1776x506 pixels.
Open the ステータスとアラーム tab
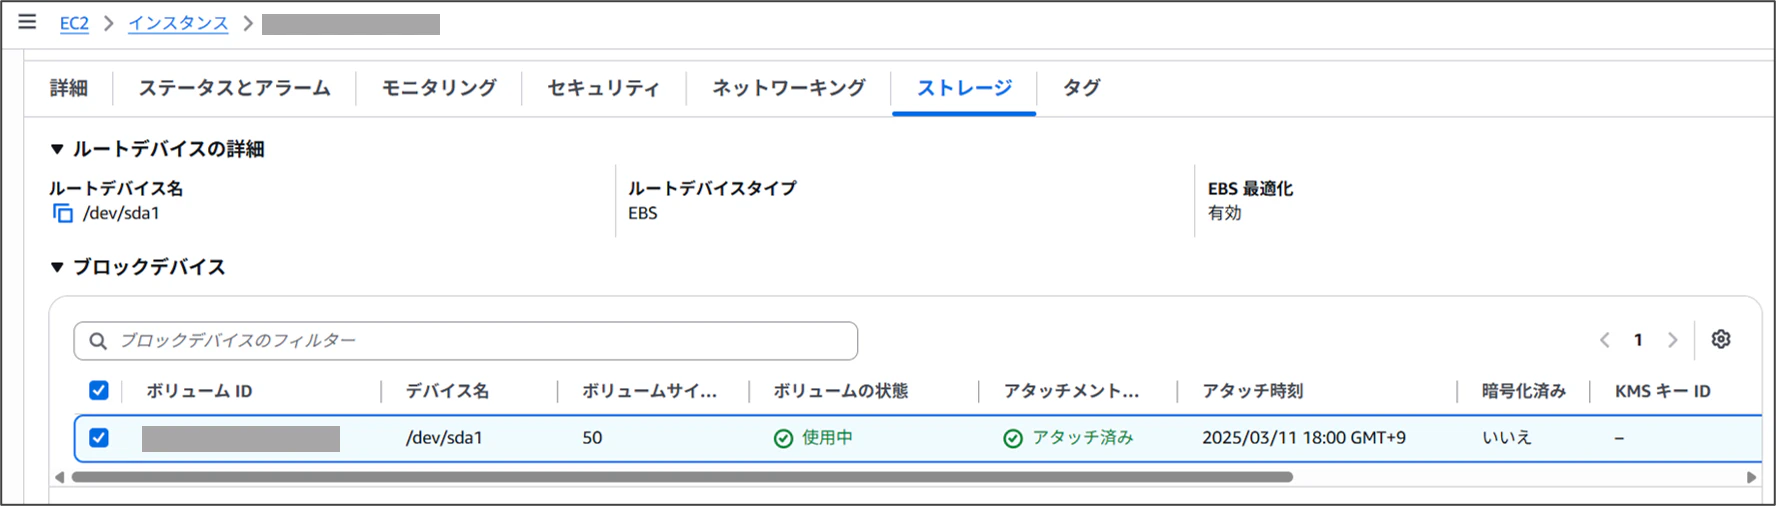[234, 88]
